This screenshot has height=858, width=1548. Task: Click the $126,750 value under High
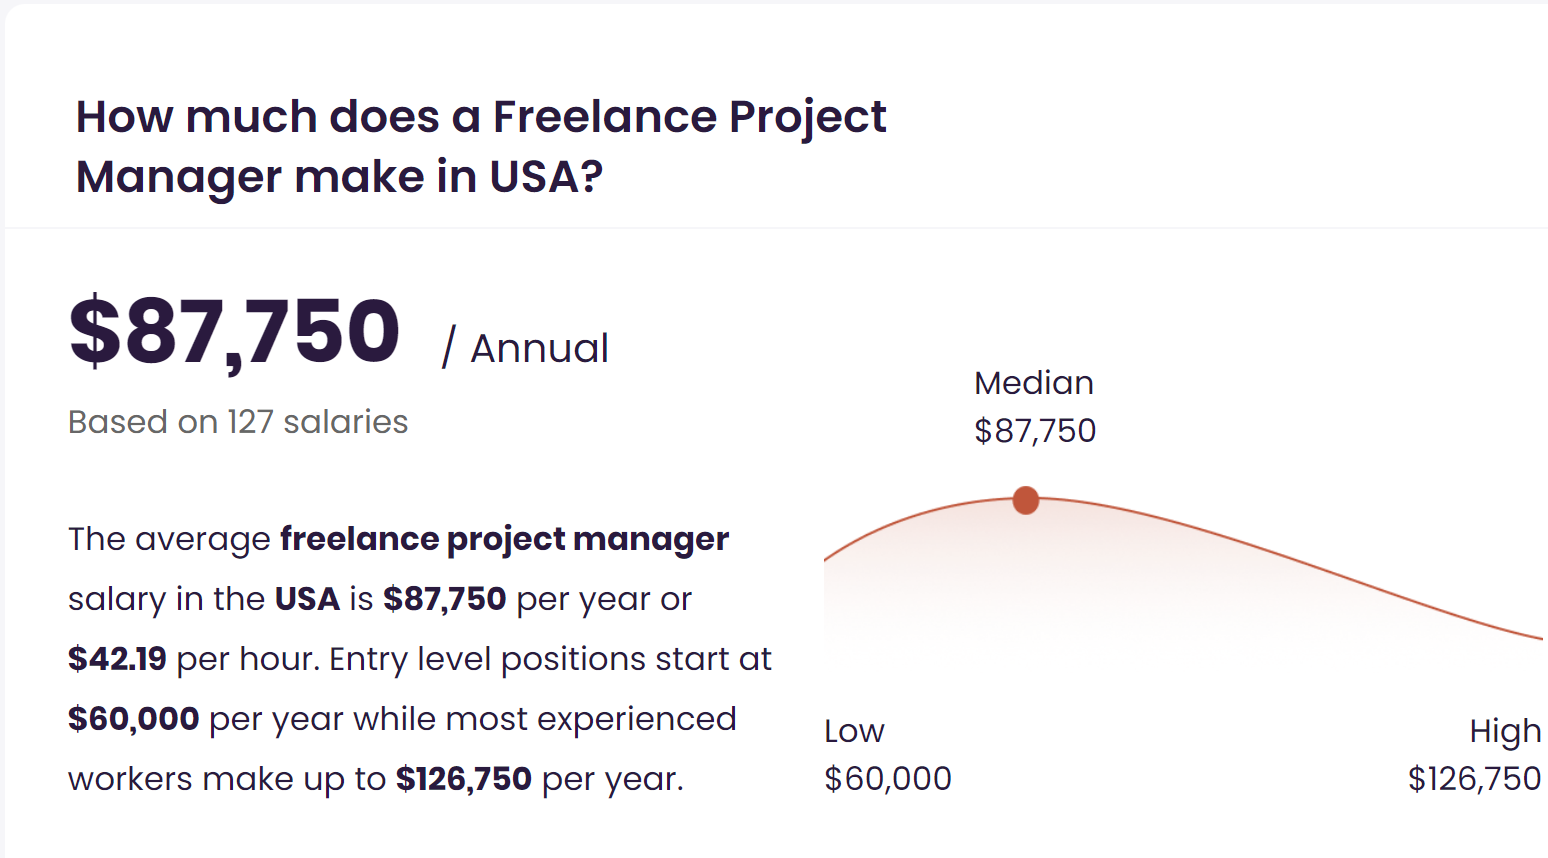click(x=1474, y=778)
